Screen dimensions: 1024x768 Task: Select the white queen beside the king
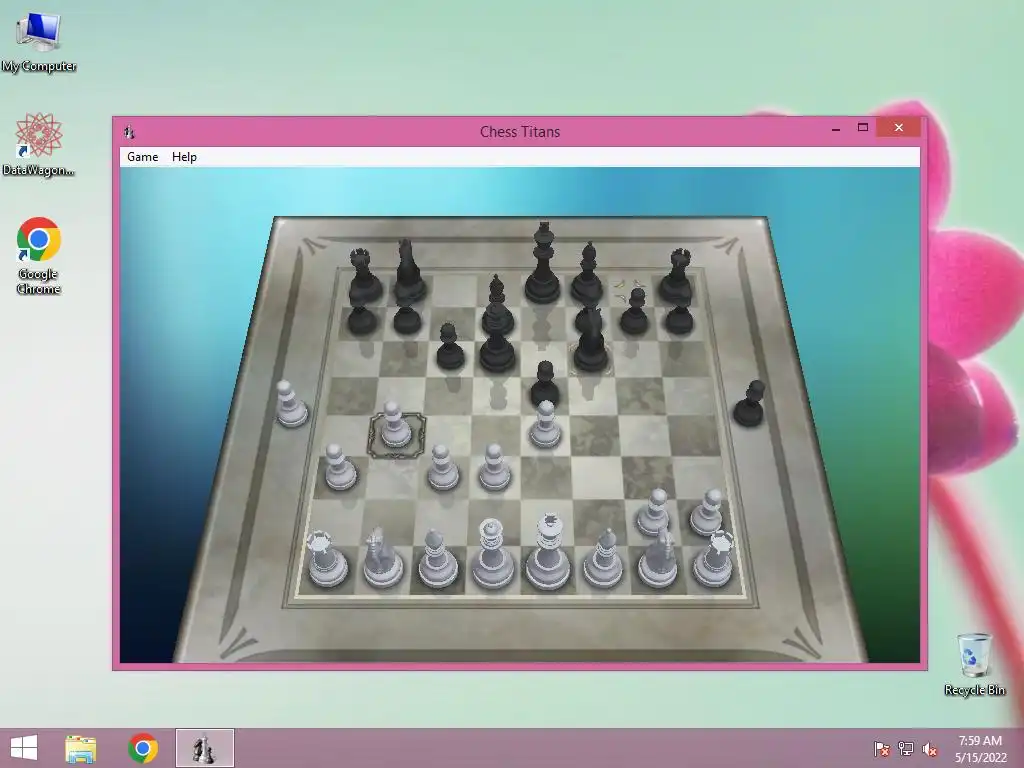(x=491, y=555)
